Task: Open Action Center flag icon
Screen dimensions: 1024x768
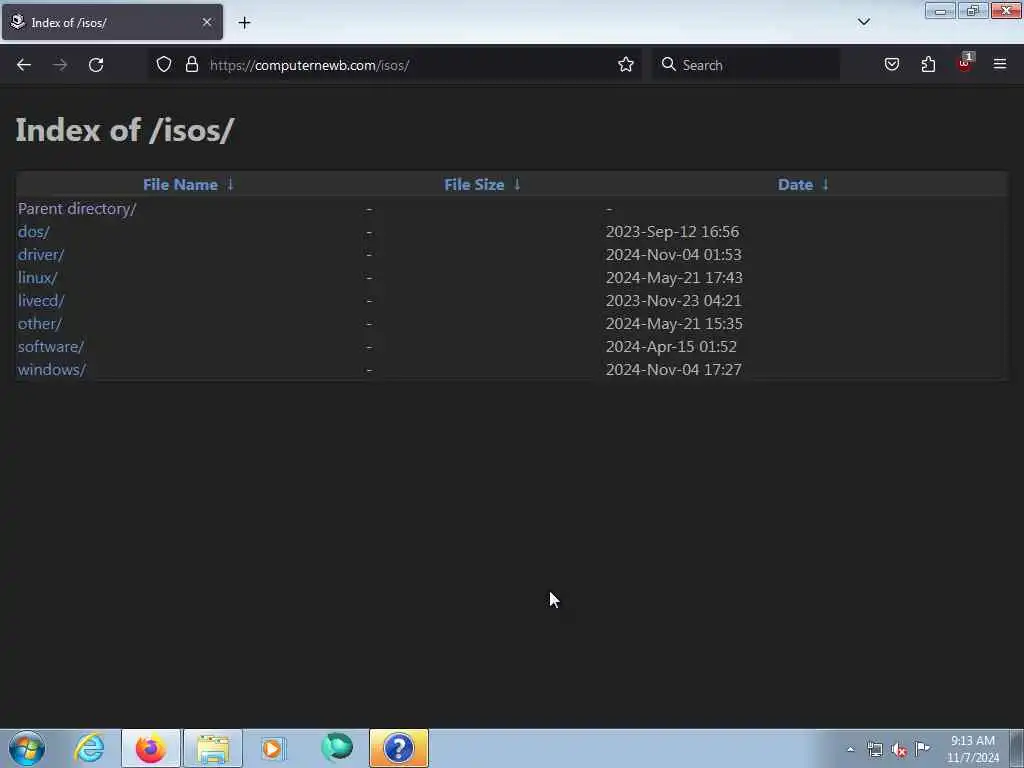Action: [x=922, y=748]
